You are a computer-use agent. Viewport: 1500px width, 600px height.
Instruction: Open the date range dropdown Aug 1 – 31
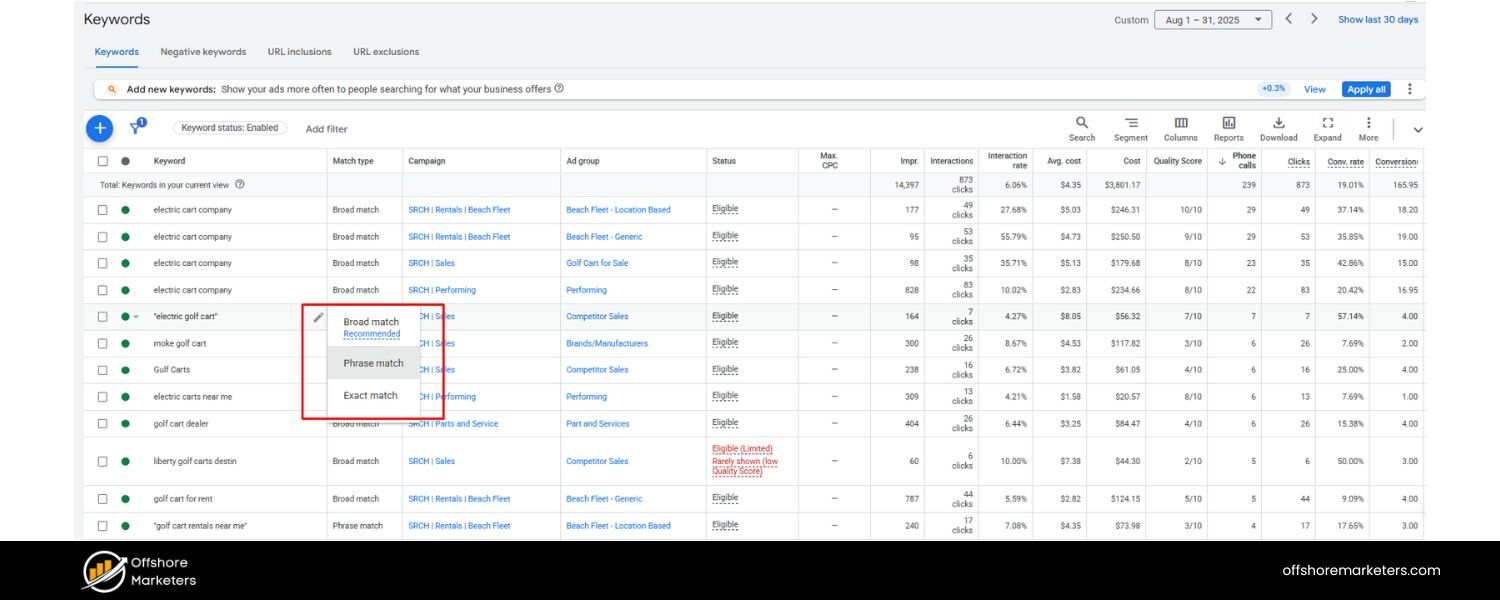tap(1212, 18)
